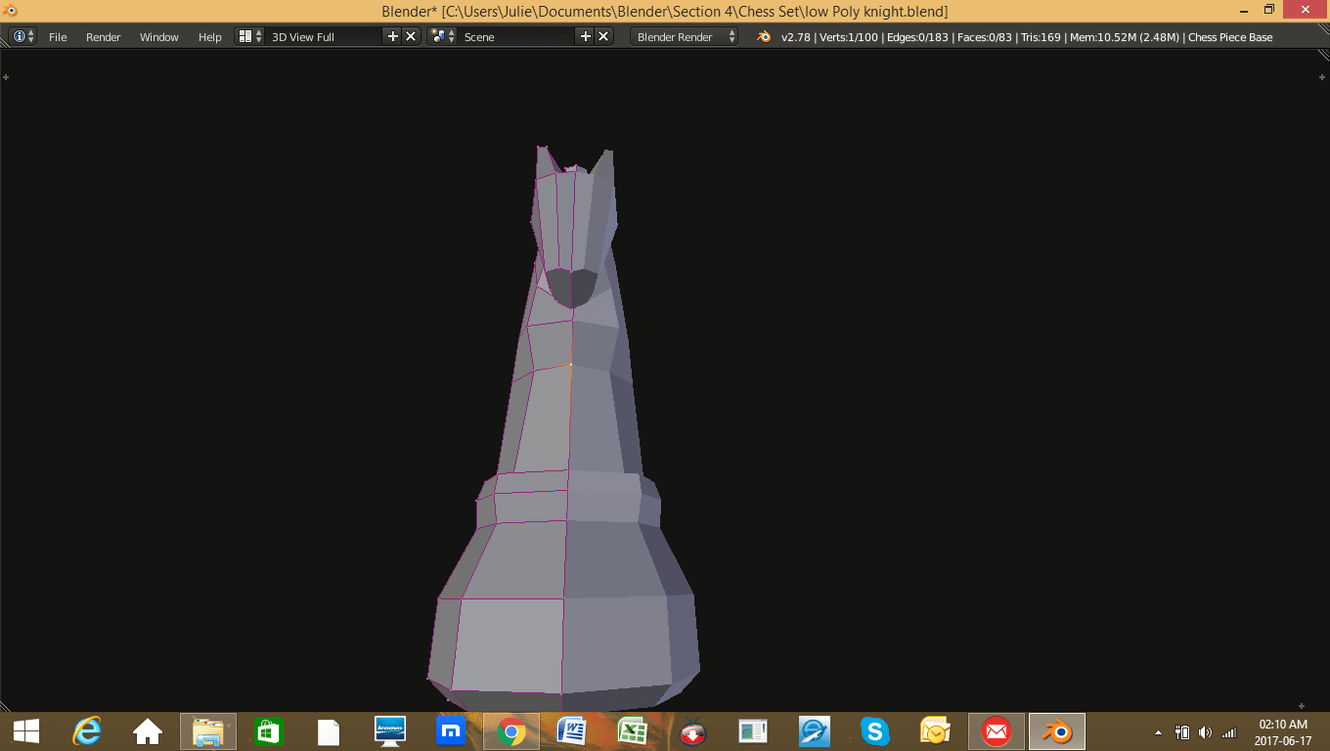Open the File menu

(58, 37)
